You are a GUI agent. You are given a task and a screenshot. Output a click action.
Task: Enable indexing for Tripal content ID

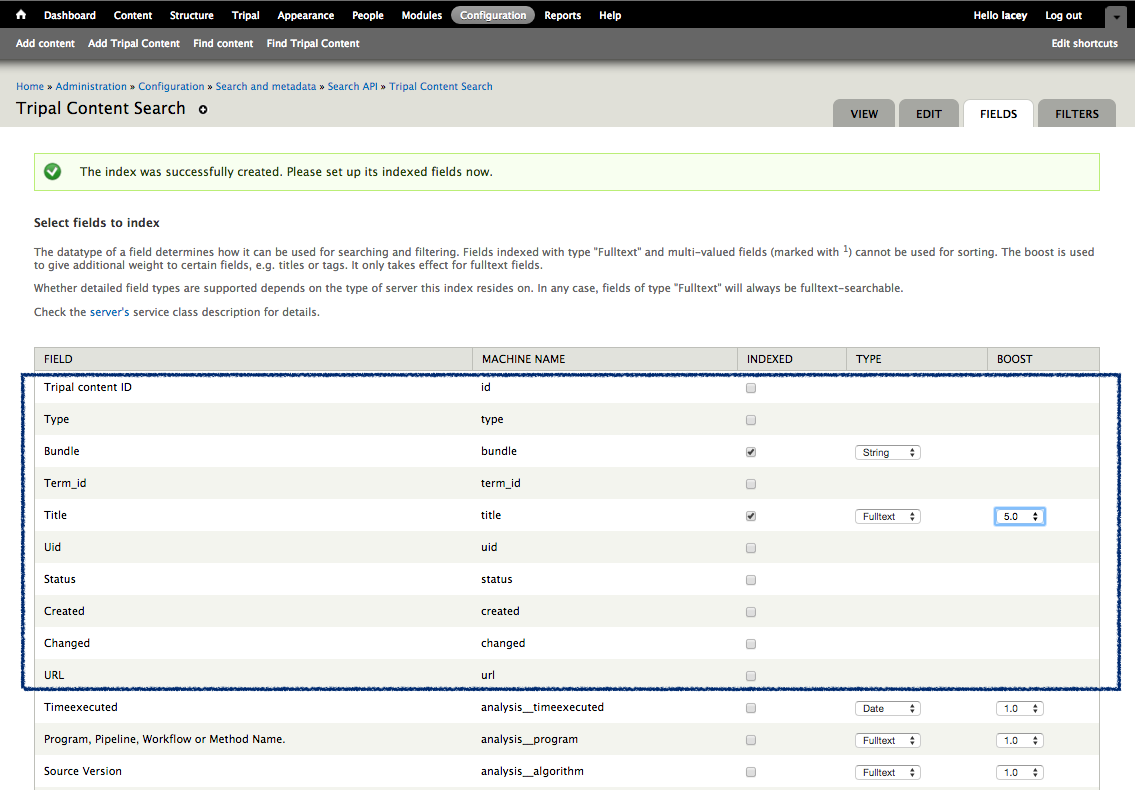tap(751, 388)
